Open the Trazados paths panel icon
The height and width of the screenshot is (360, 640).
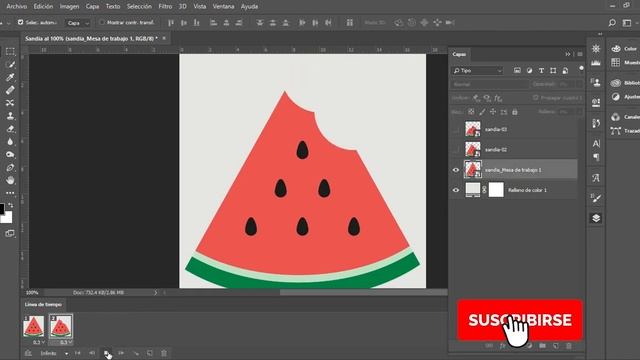point(616,131)
